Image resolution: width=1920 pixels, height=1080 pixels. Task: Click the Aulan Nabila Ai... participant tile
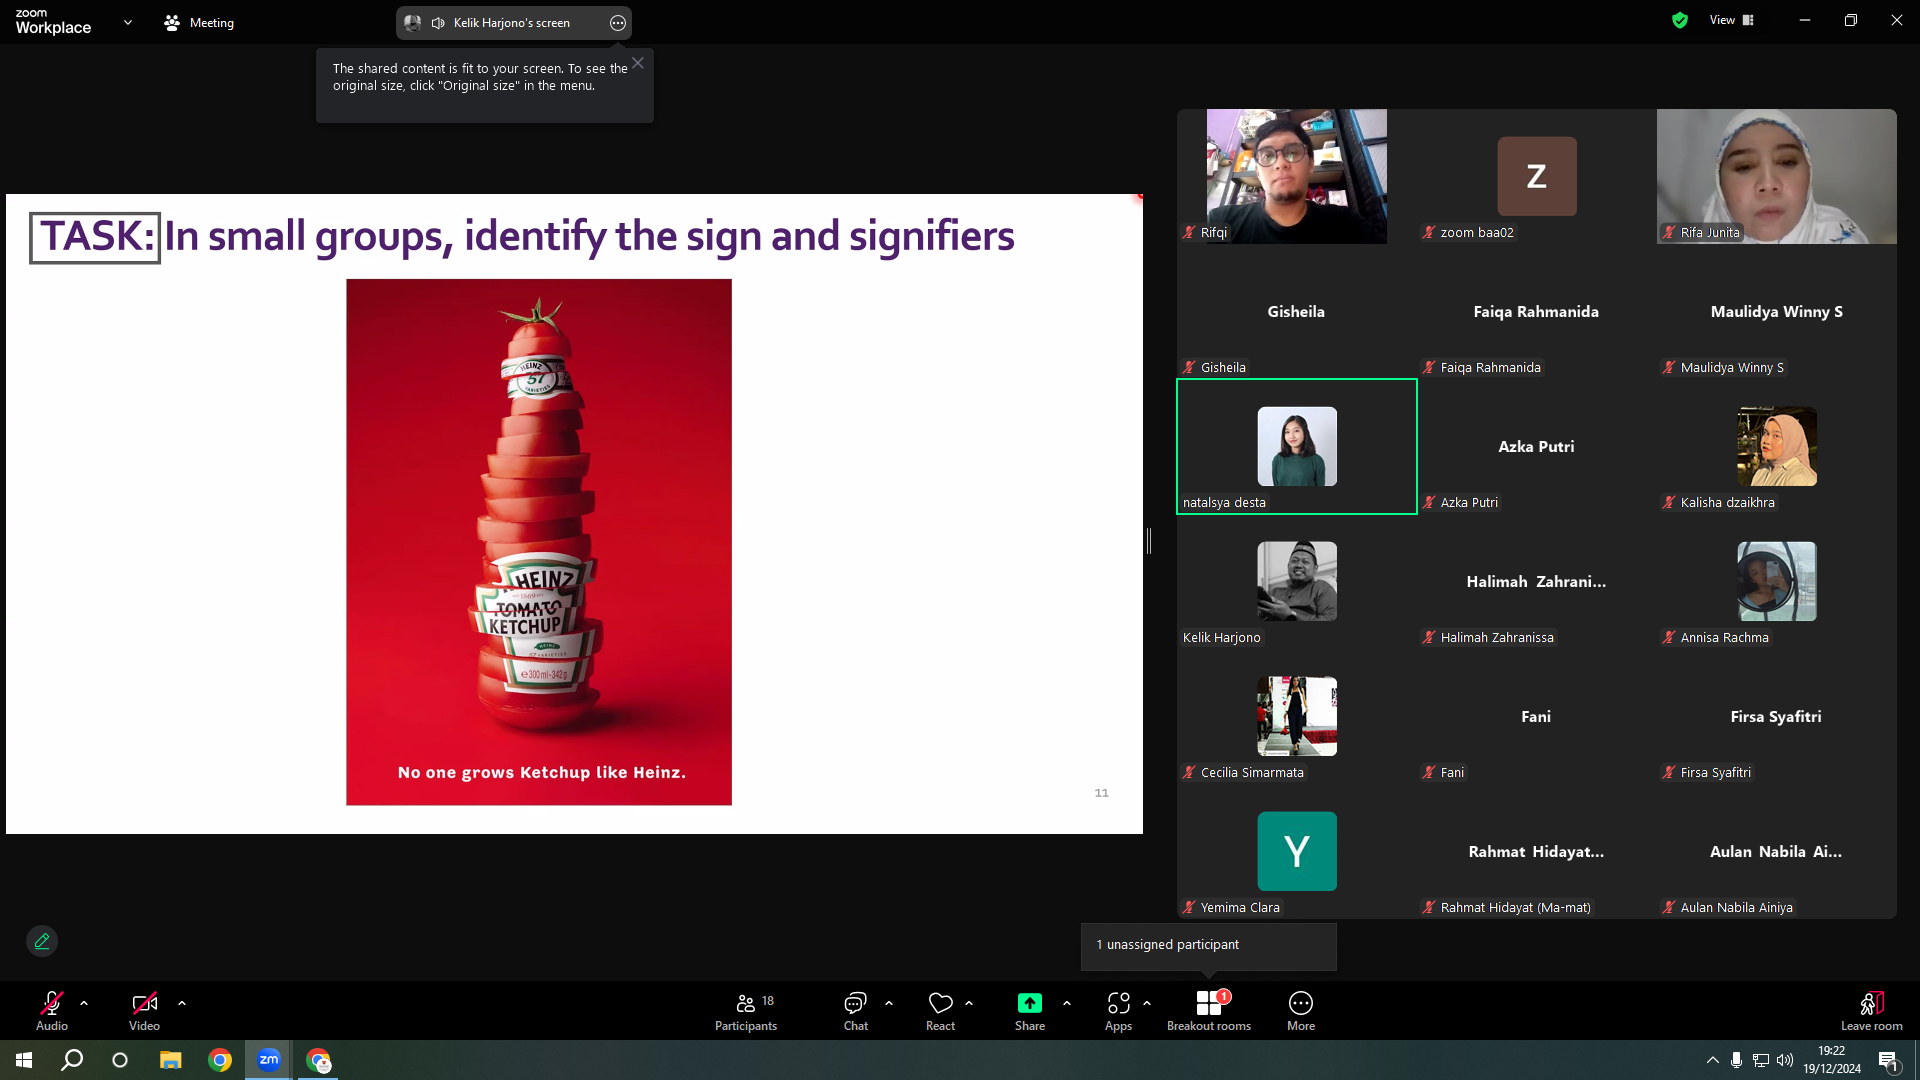click(x=1777, y=851)
